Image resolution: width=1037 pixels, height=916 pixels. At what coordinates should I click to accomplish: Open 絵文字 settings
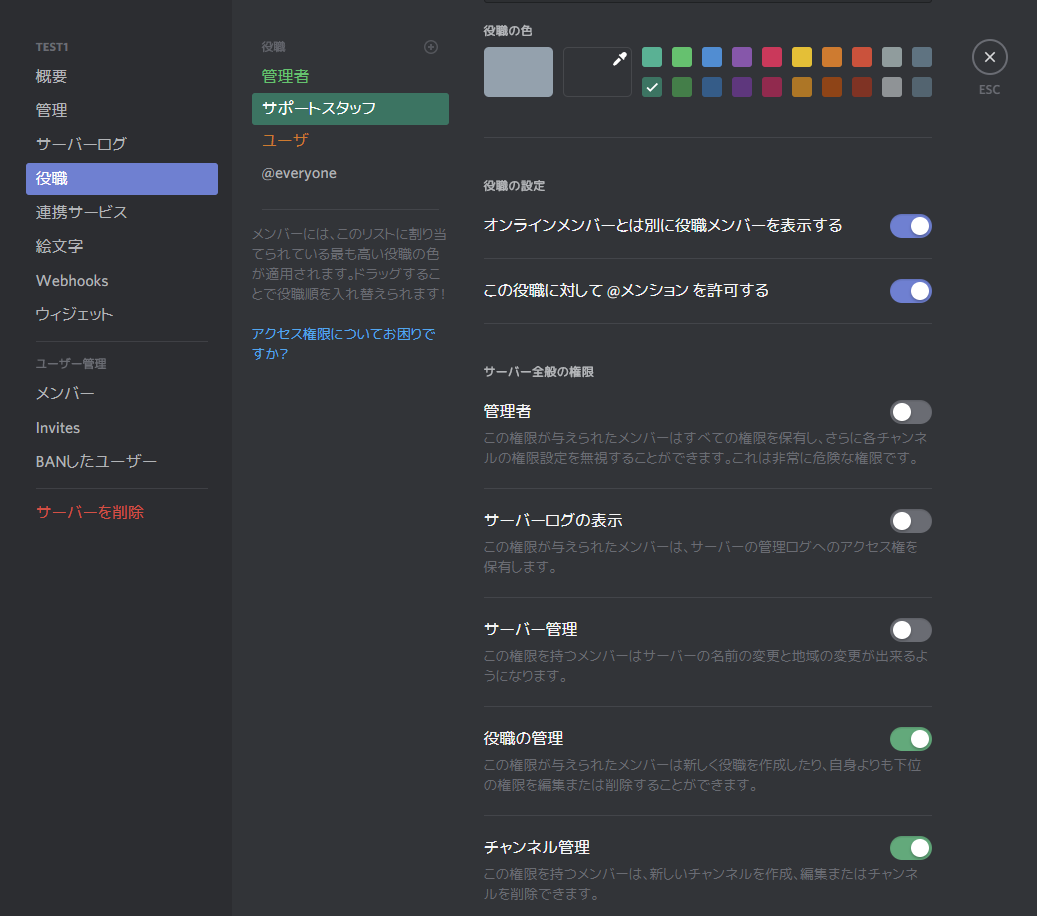[x=122, y=247]
